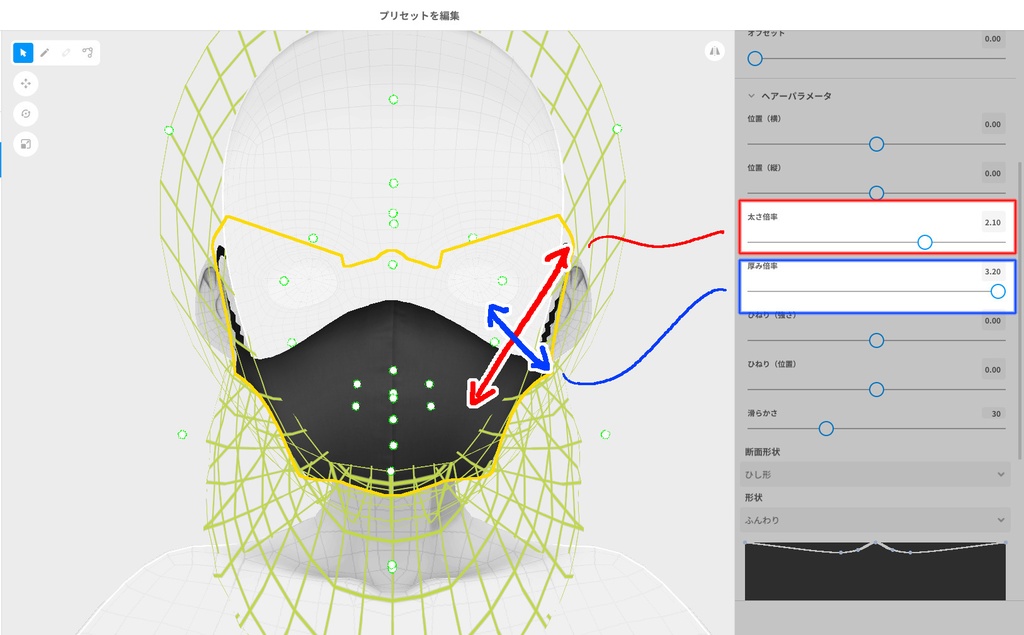1024x635 pixels.
Task: Click the 太さ倍率 slider handle
Action: pyautogui.click(x=925, y=242)
